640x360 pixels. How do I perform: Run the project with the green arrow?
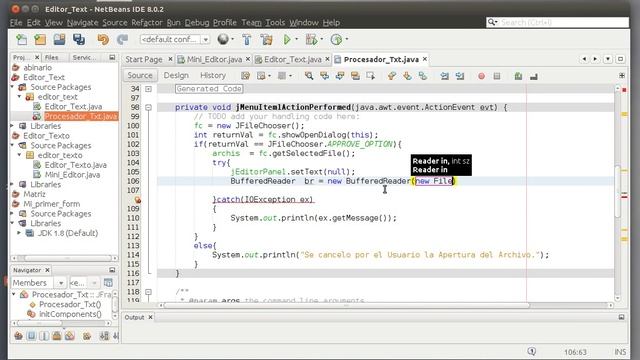tap(287, 40)
